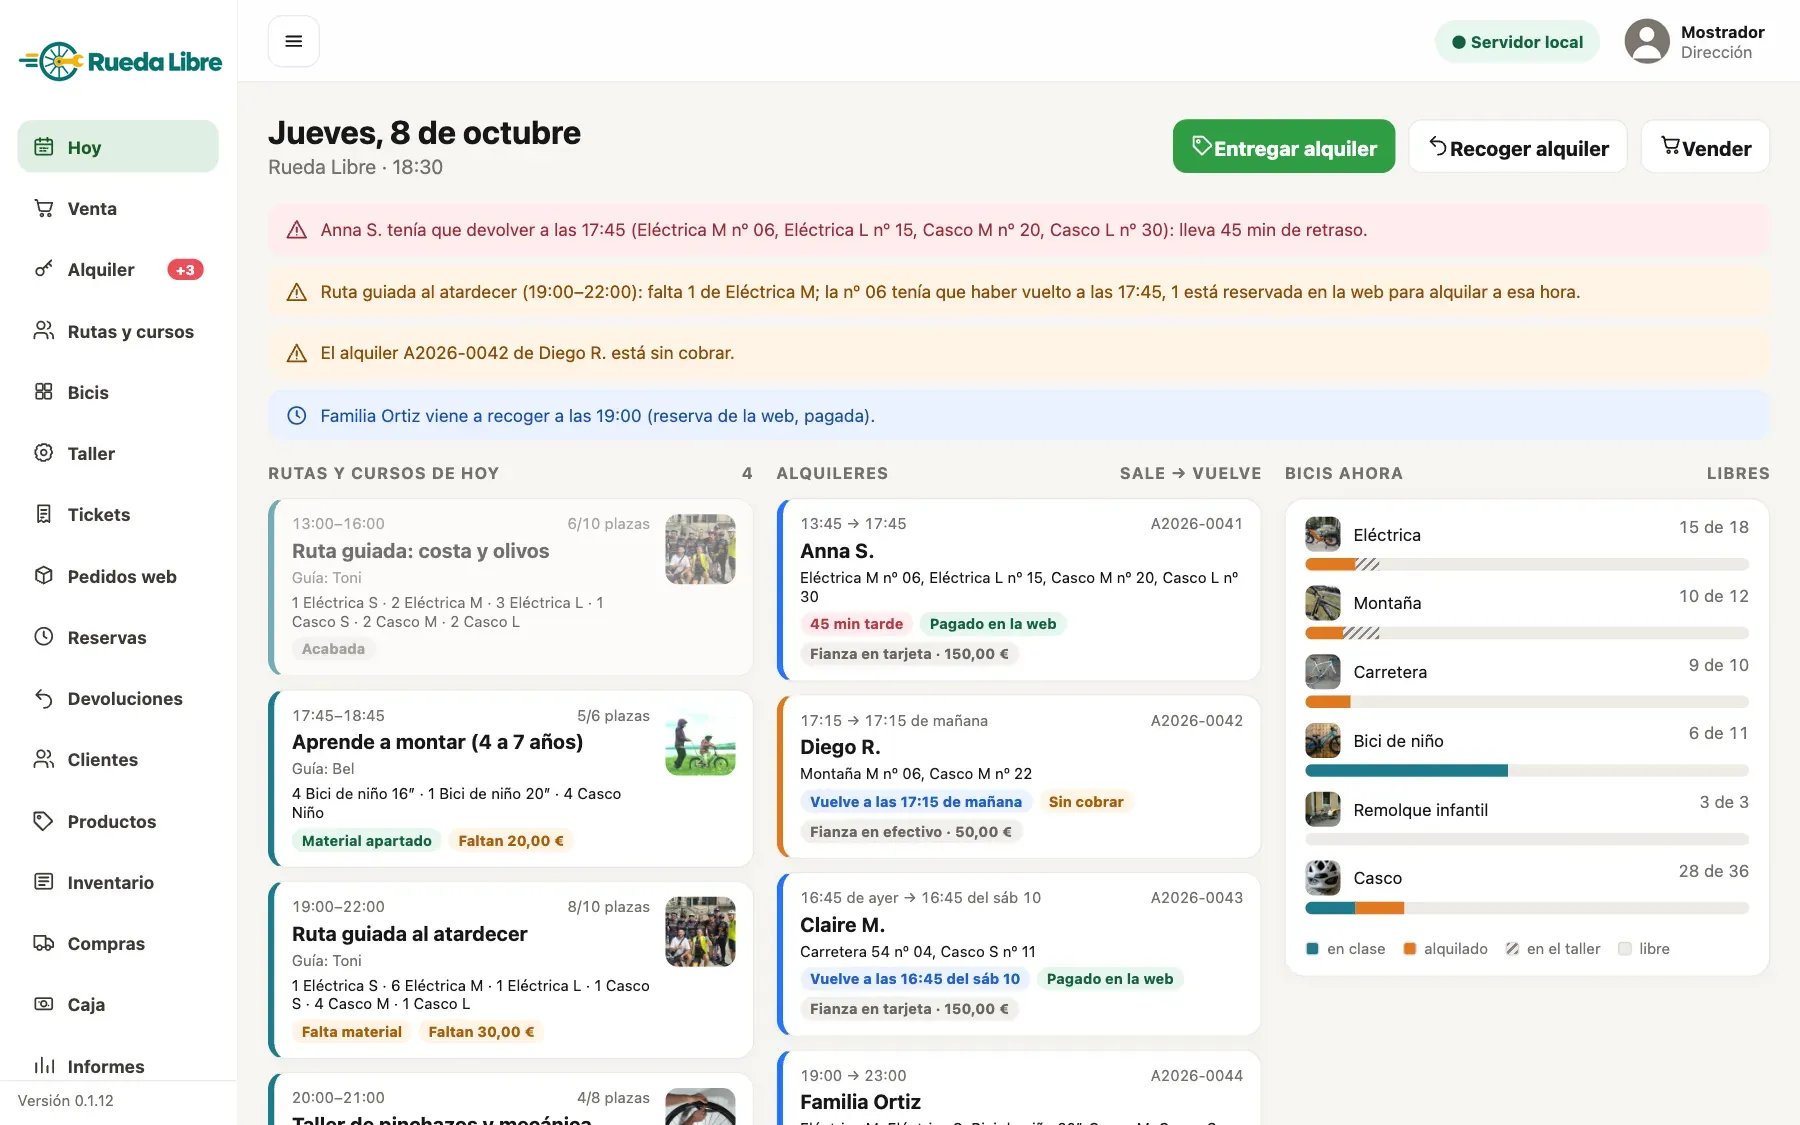Click the Vender button

(x=1705, y=147)
